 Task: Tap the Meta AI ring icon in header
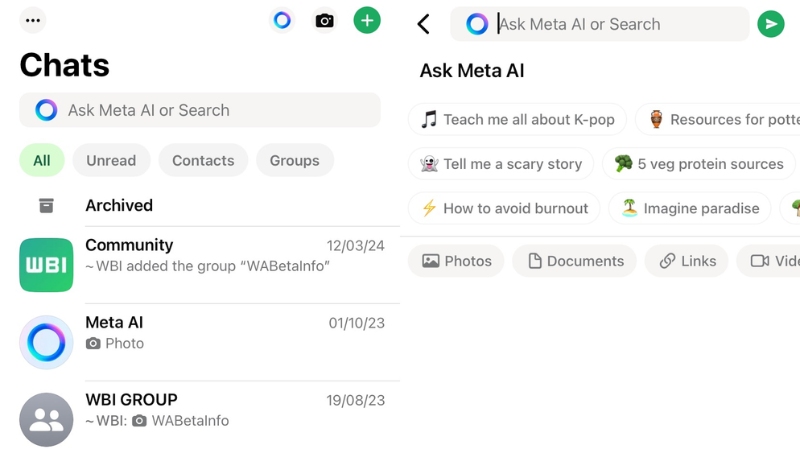(282, 20)
